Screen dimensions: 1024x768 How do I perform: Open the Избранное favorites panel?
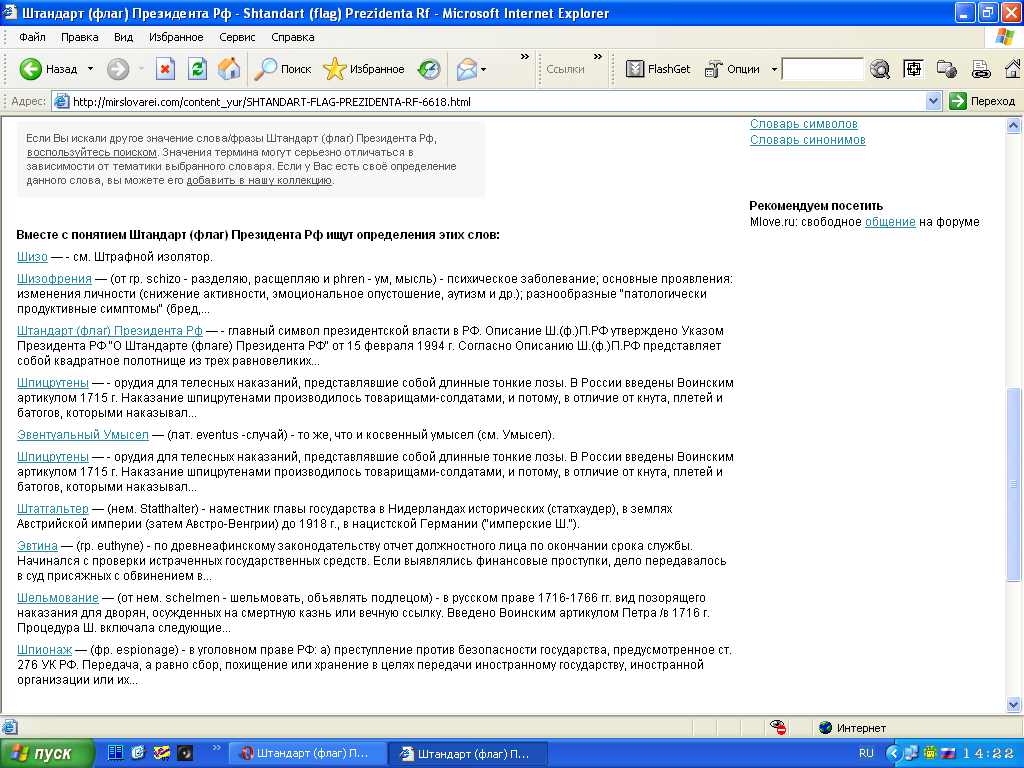coord(364,69)
